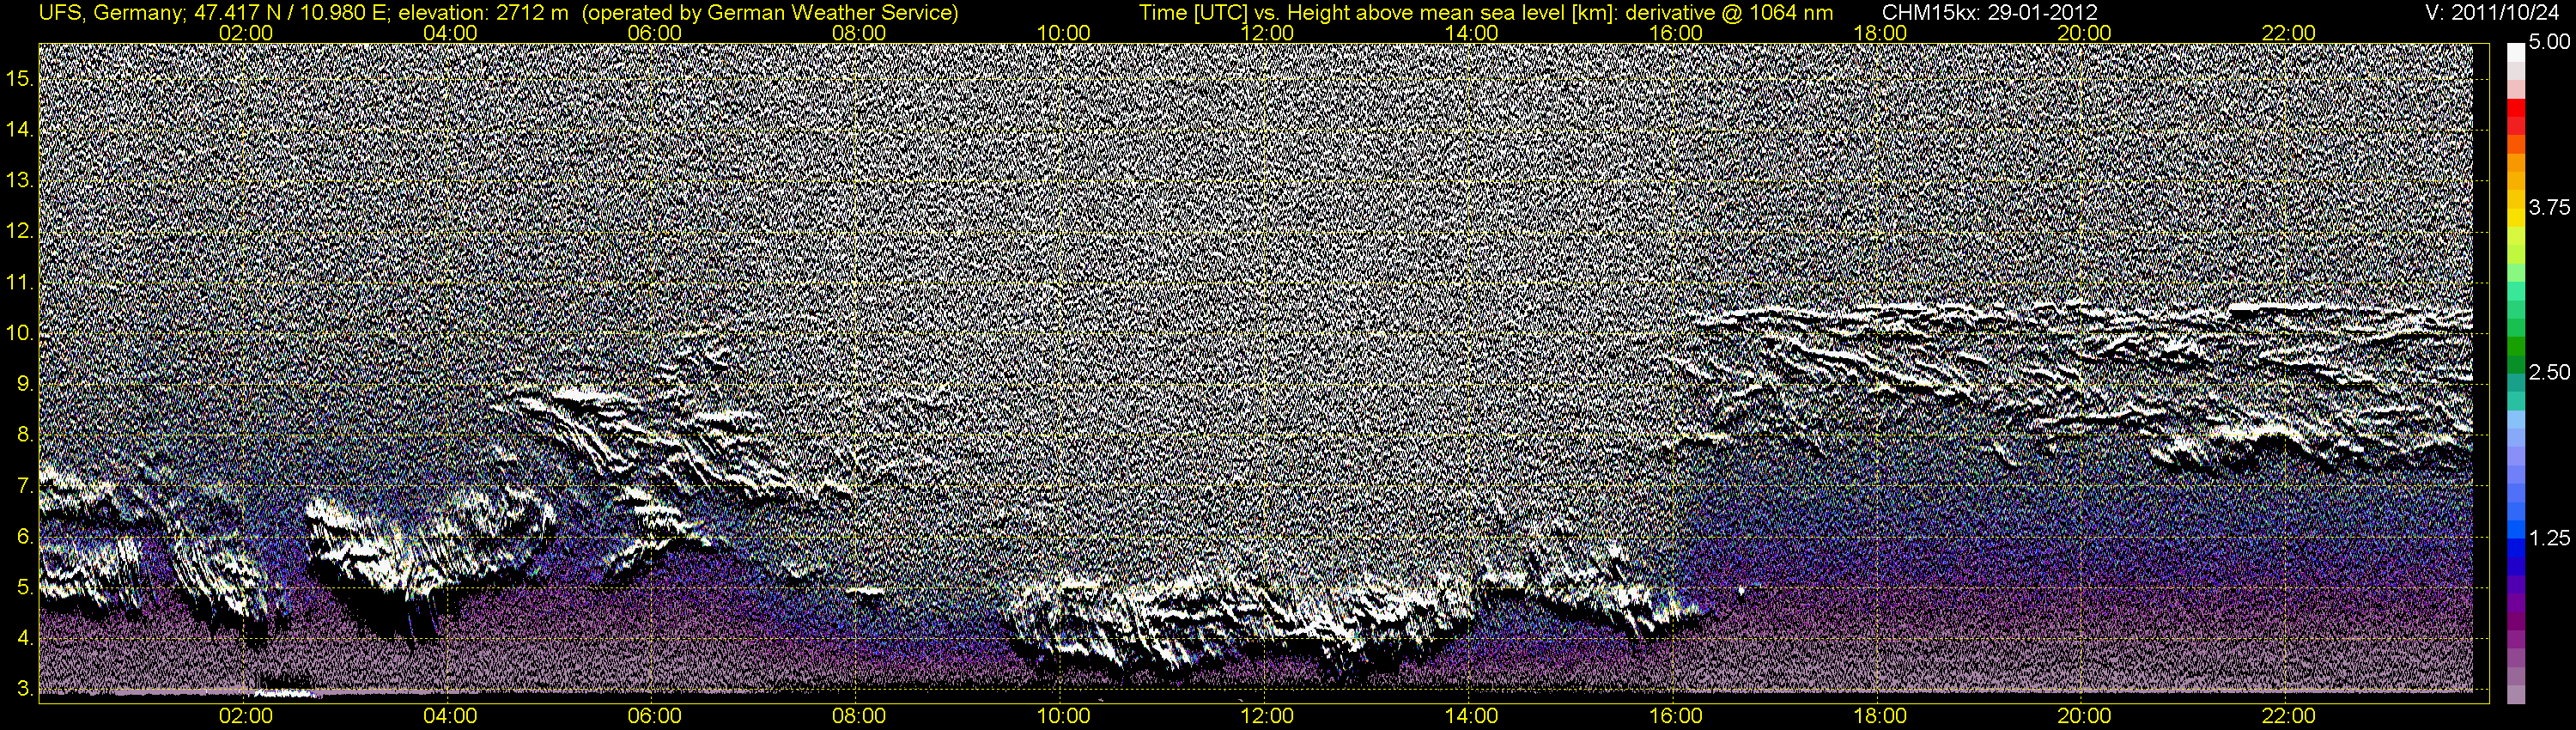Pick the yellow segment of the color bar
Image resolution: width=2576 pixels, height=730 pixels.
tap(2515, 220)
